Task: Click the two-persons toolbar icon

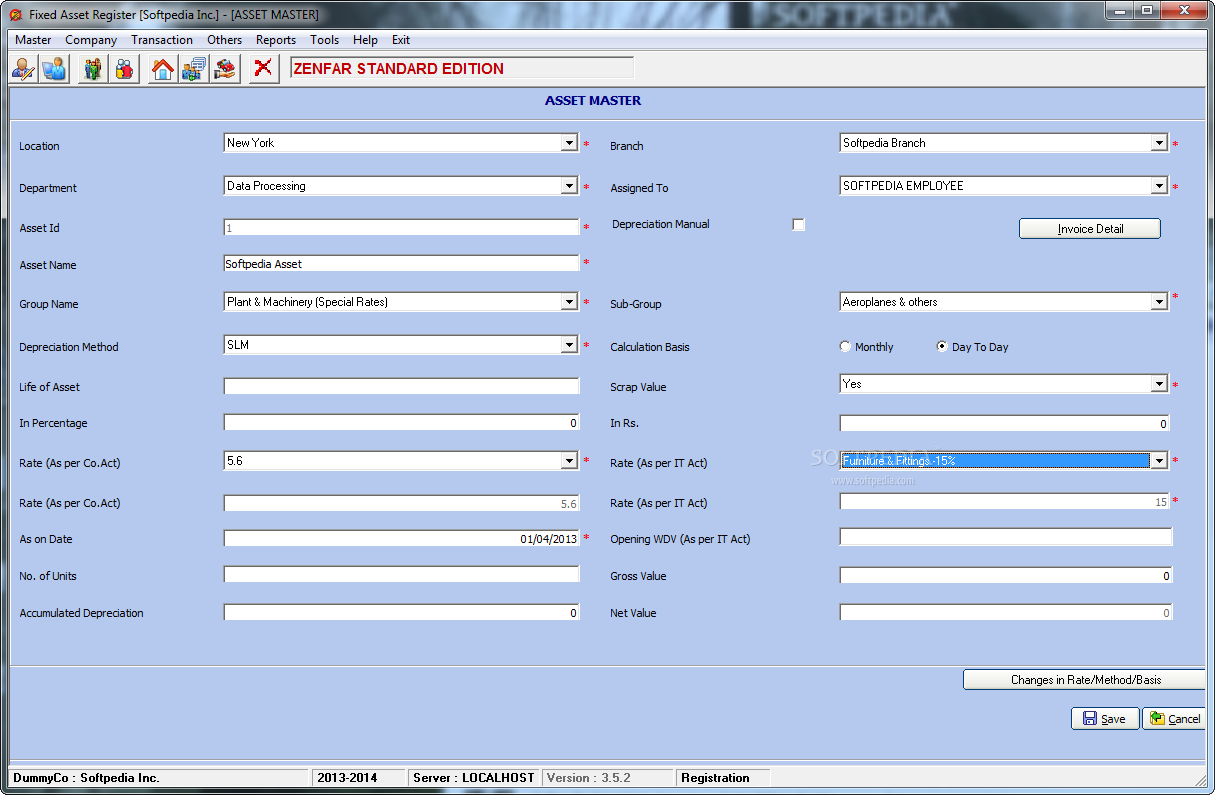Action: click(124, 69)
